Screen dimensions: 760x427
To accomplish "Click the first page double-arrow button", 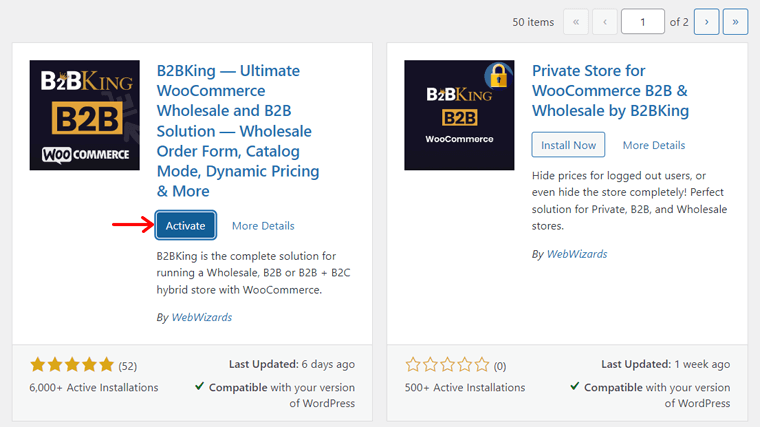I will coord(576,21).
